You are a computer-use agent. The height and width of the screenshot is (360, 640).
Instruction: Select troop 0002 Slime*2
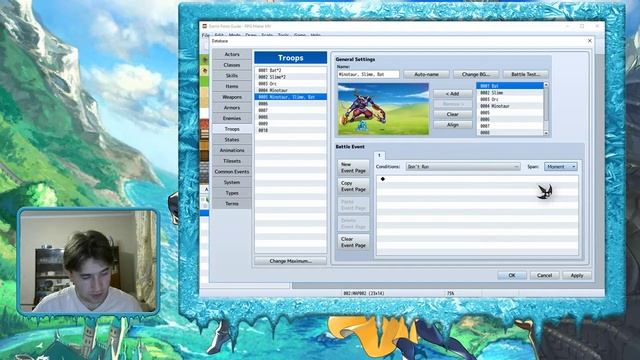[290, 77]
